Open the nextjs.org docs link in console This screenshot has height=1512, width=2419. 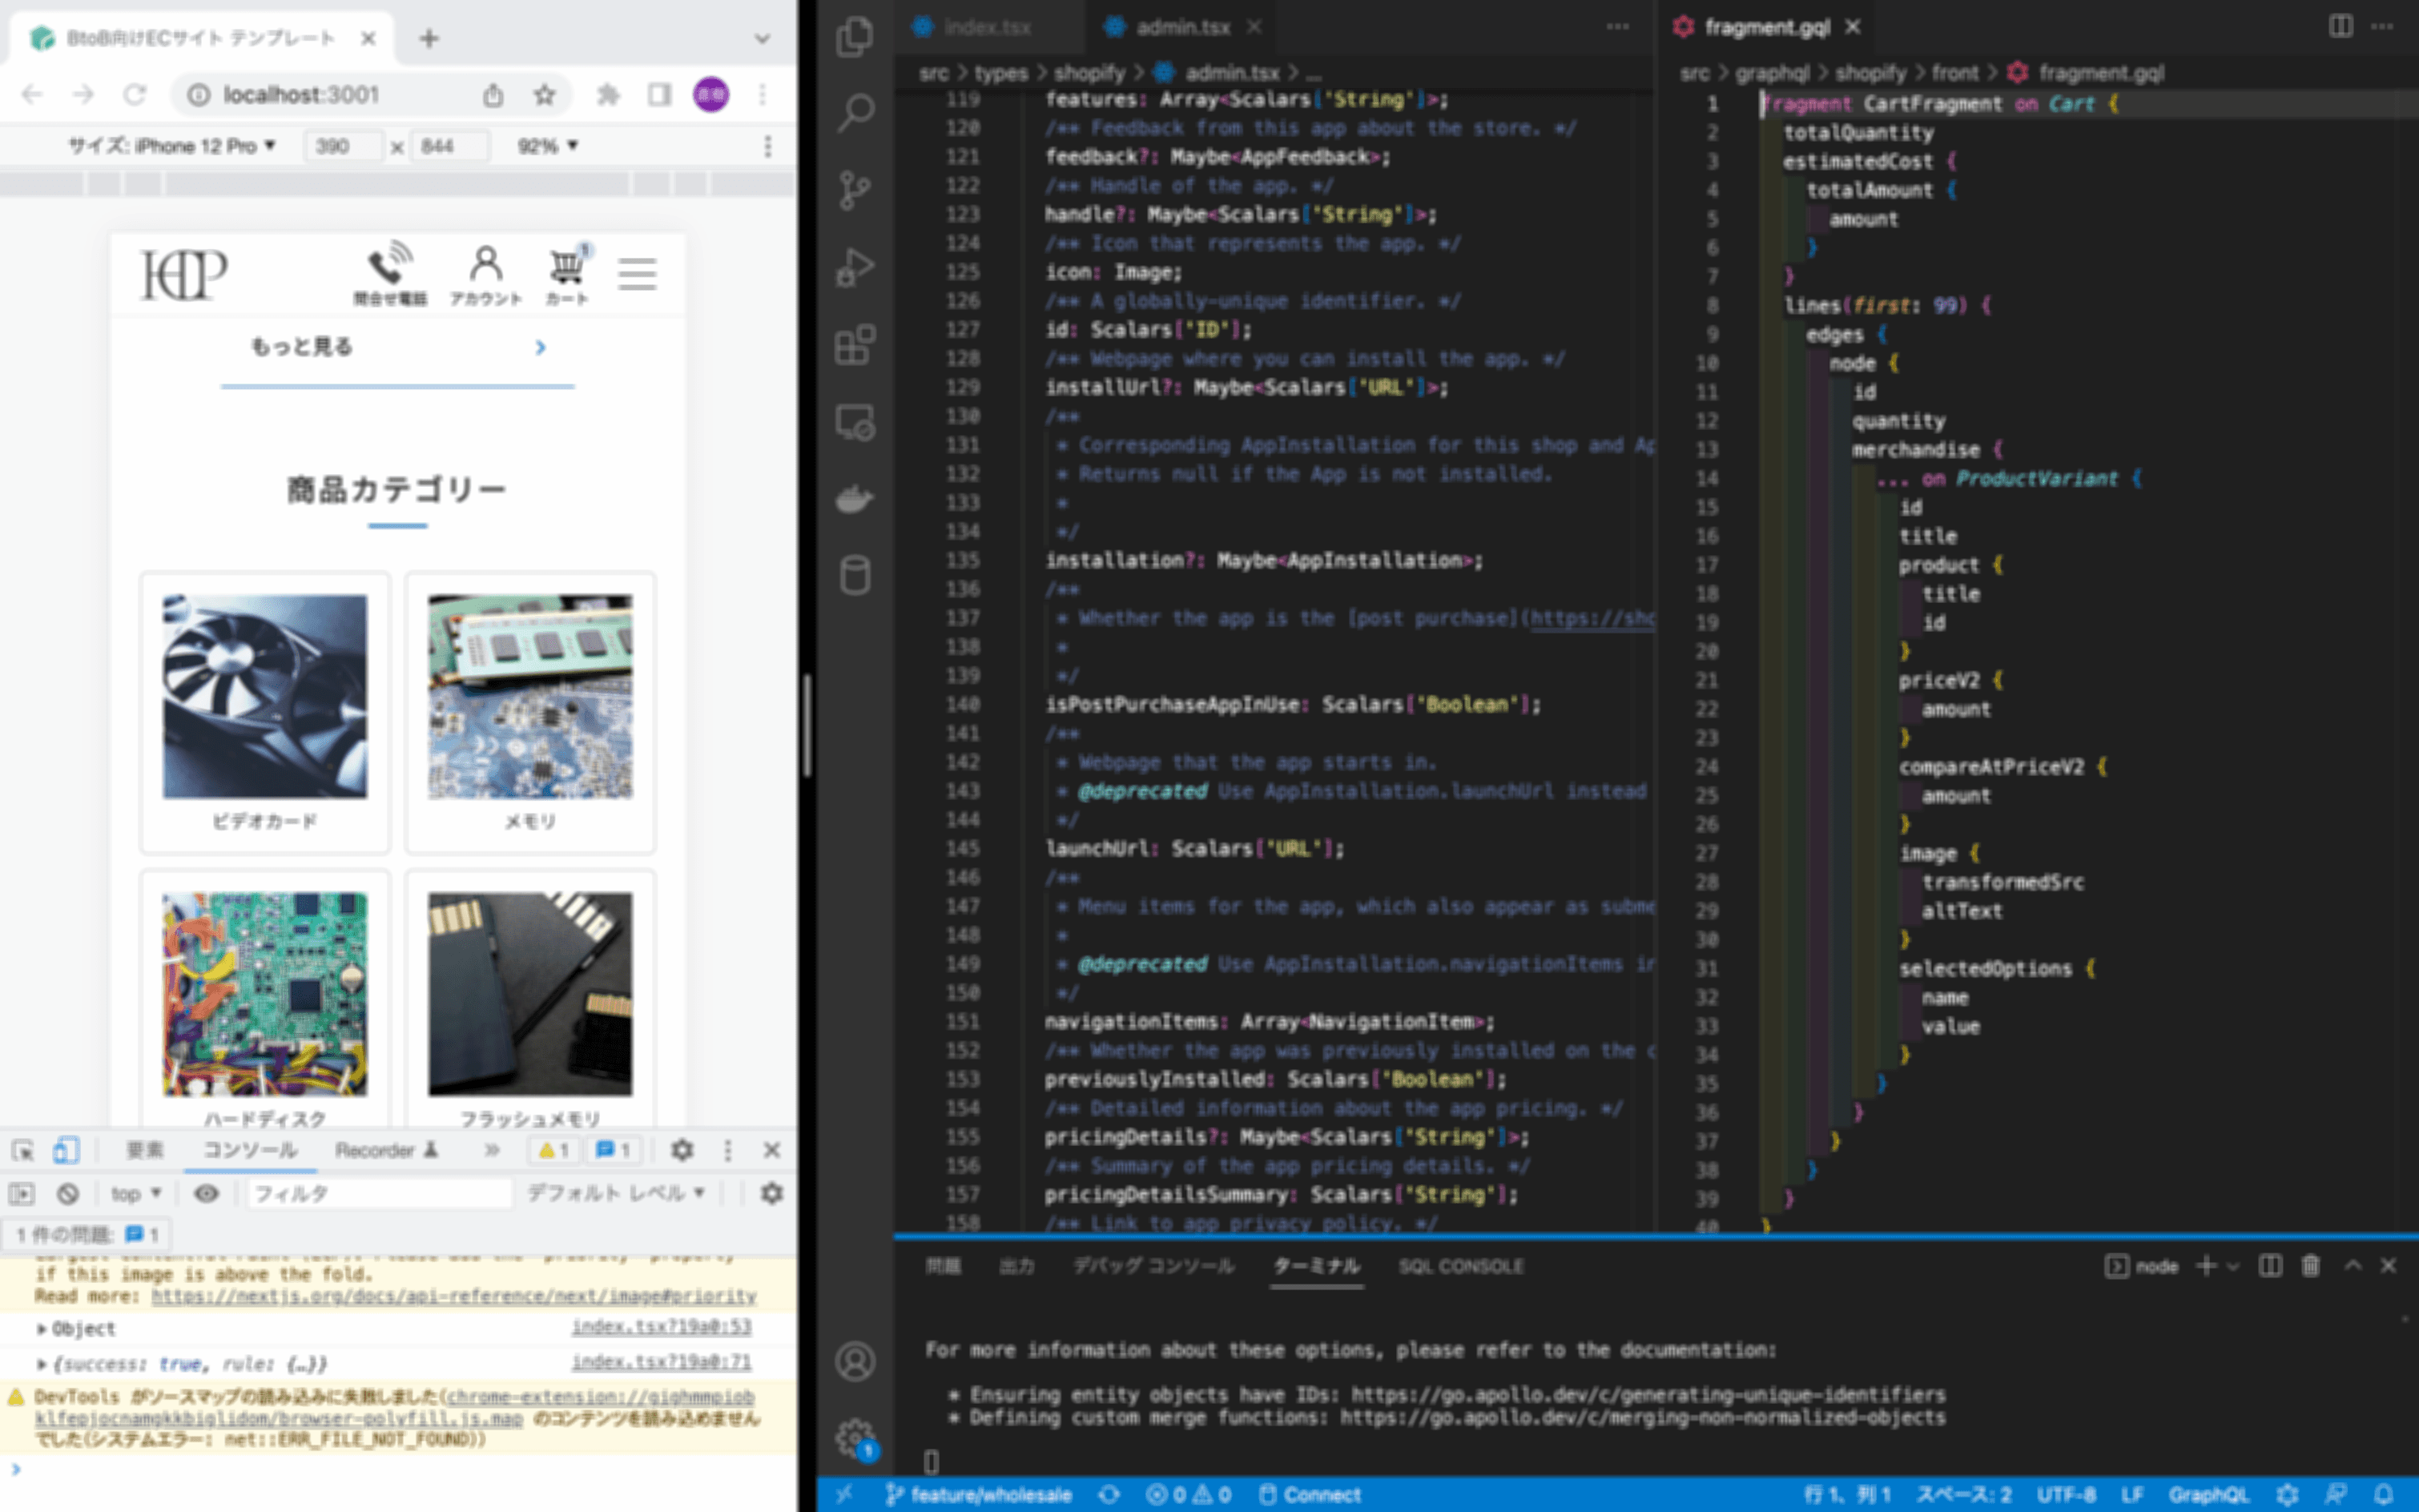tap(453, 1296)
